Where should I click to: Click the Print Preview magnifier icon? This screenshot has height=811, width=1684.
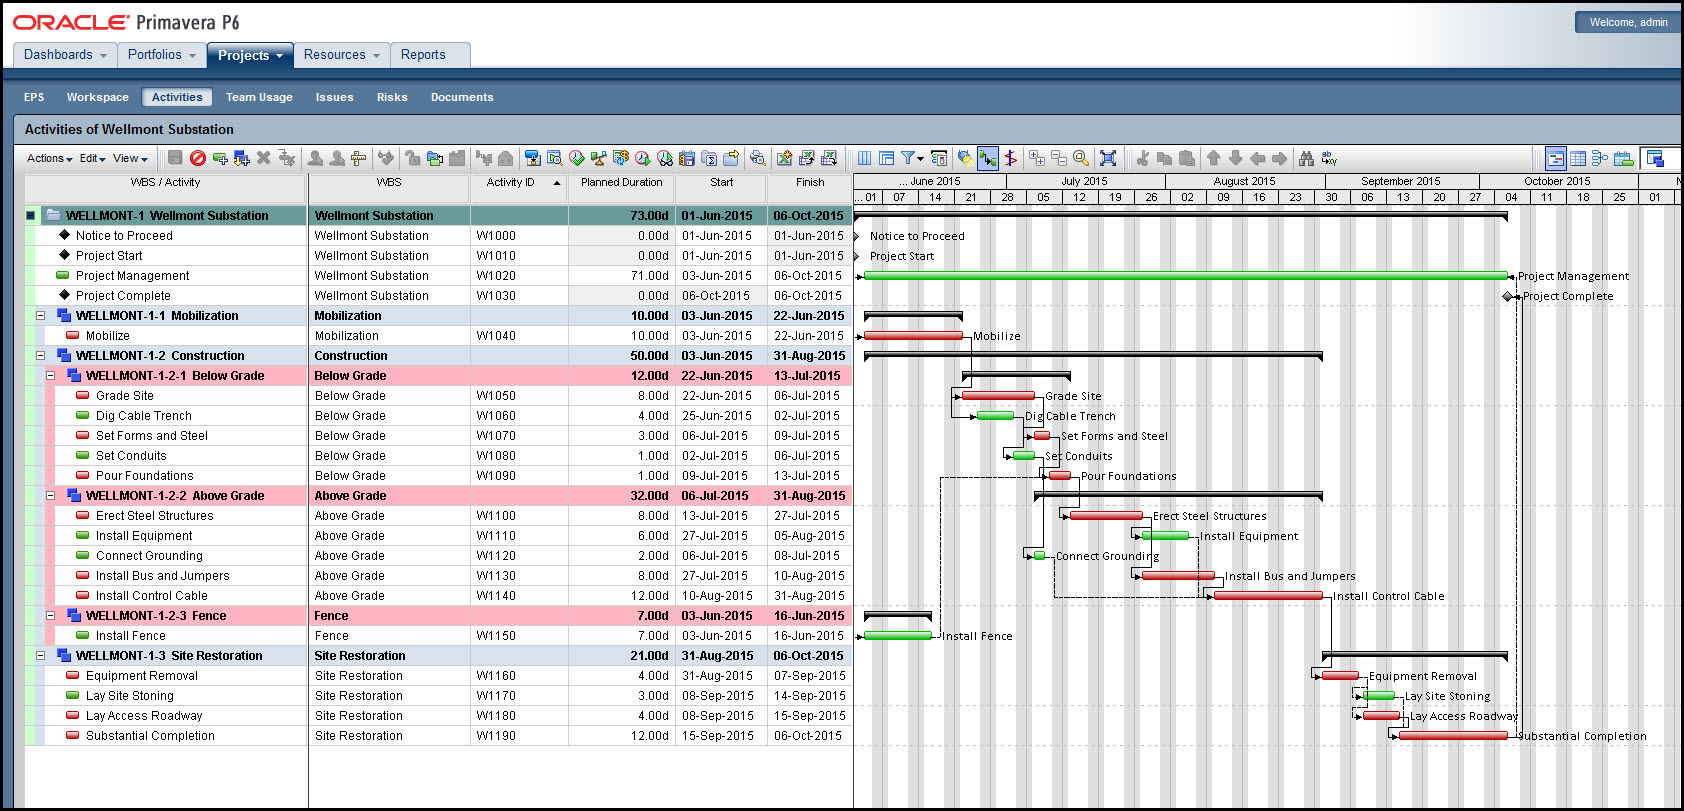coord(757,158)
